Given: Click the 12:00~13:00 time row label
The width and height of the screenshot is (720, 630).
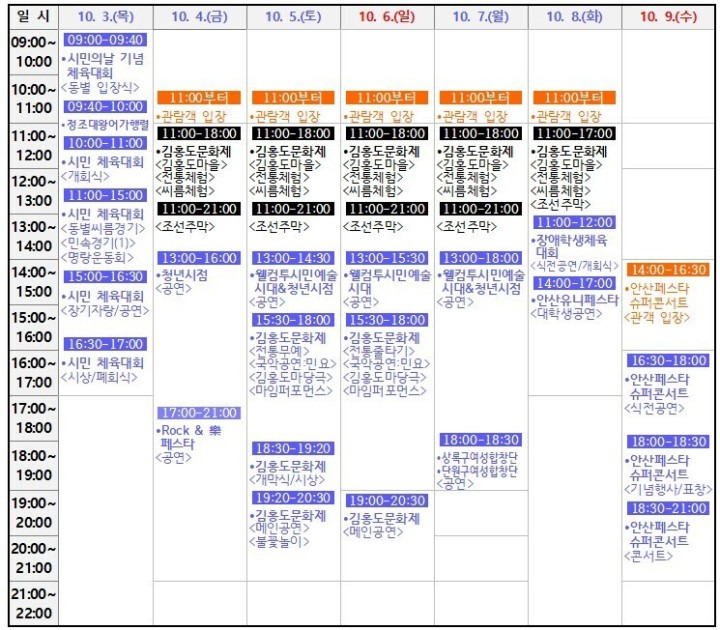Looking at the screenshot, I should 33,191.
